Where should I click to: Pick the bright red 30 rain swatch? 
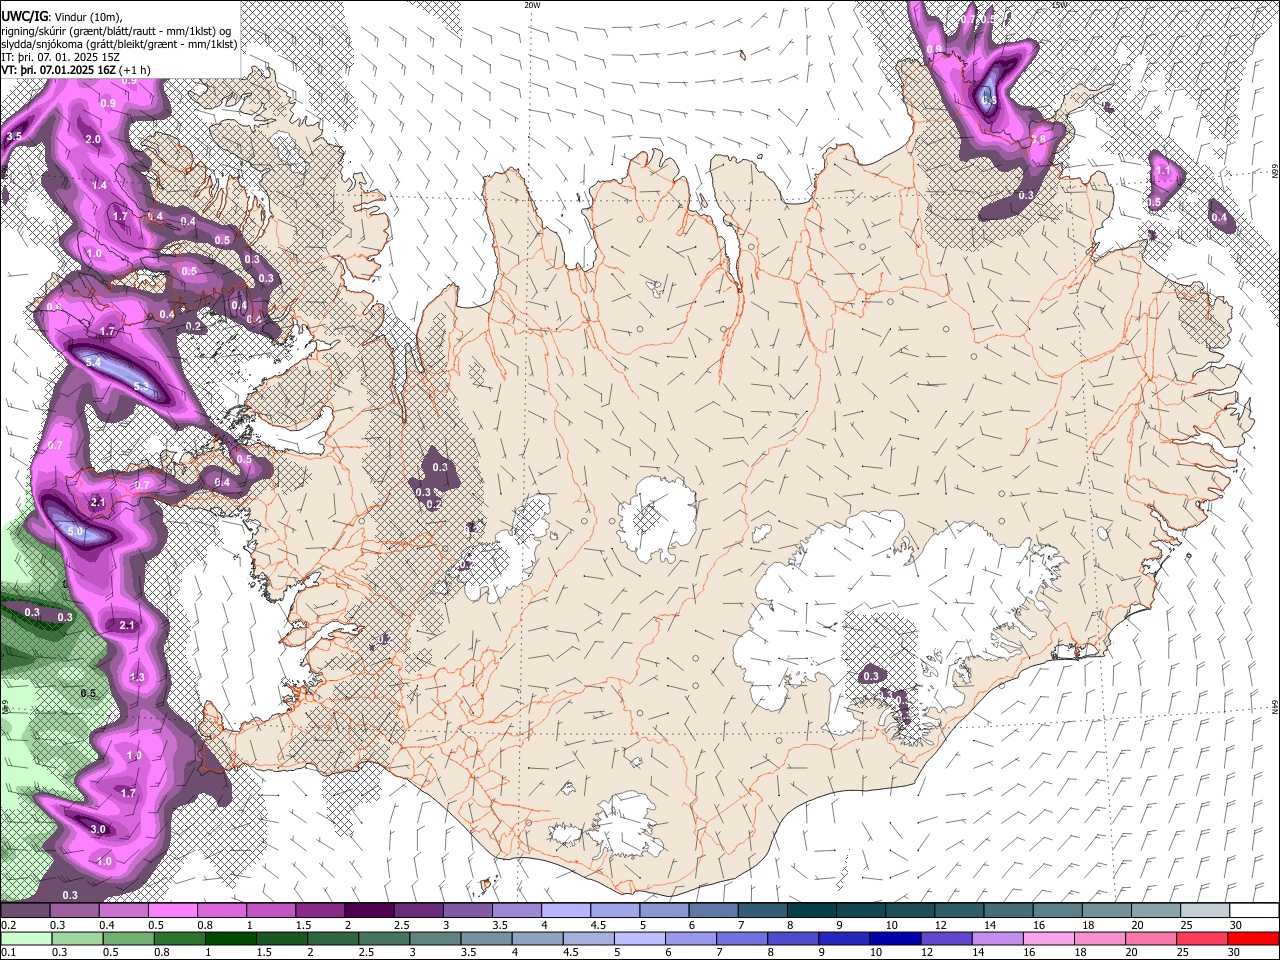point(1253,938)
